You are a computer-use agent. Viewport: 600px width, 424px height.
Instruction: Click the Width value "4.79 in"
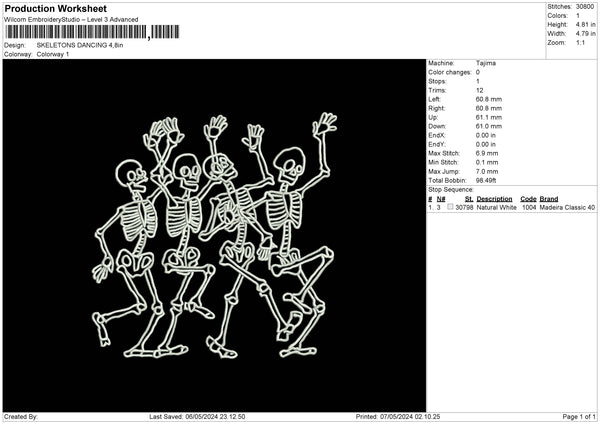(585, 34)
